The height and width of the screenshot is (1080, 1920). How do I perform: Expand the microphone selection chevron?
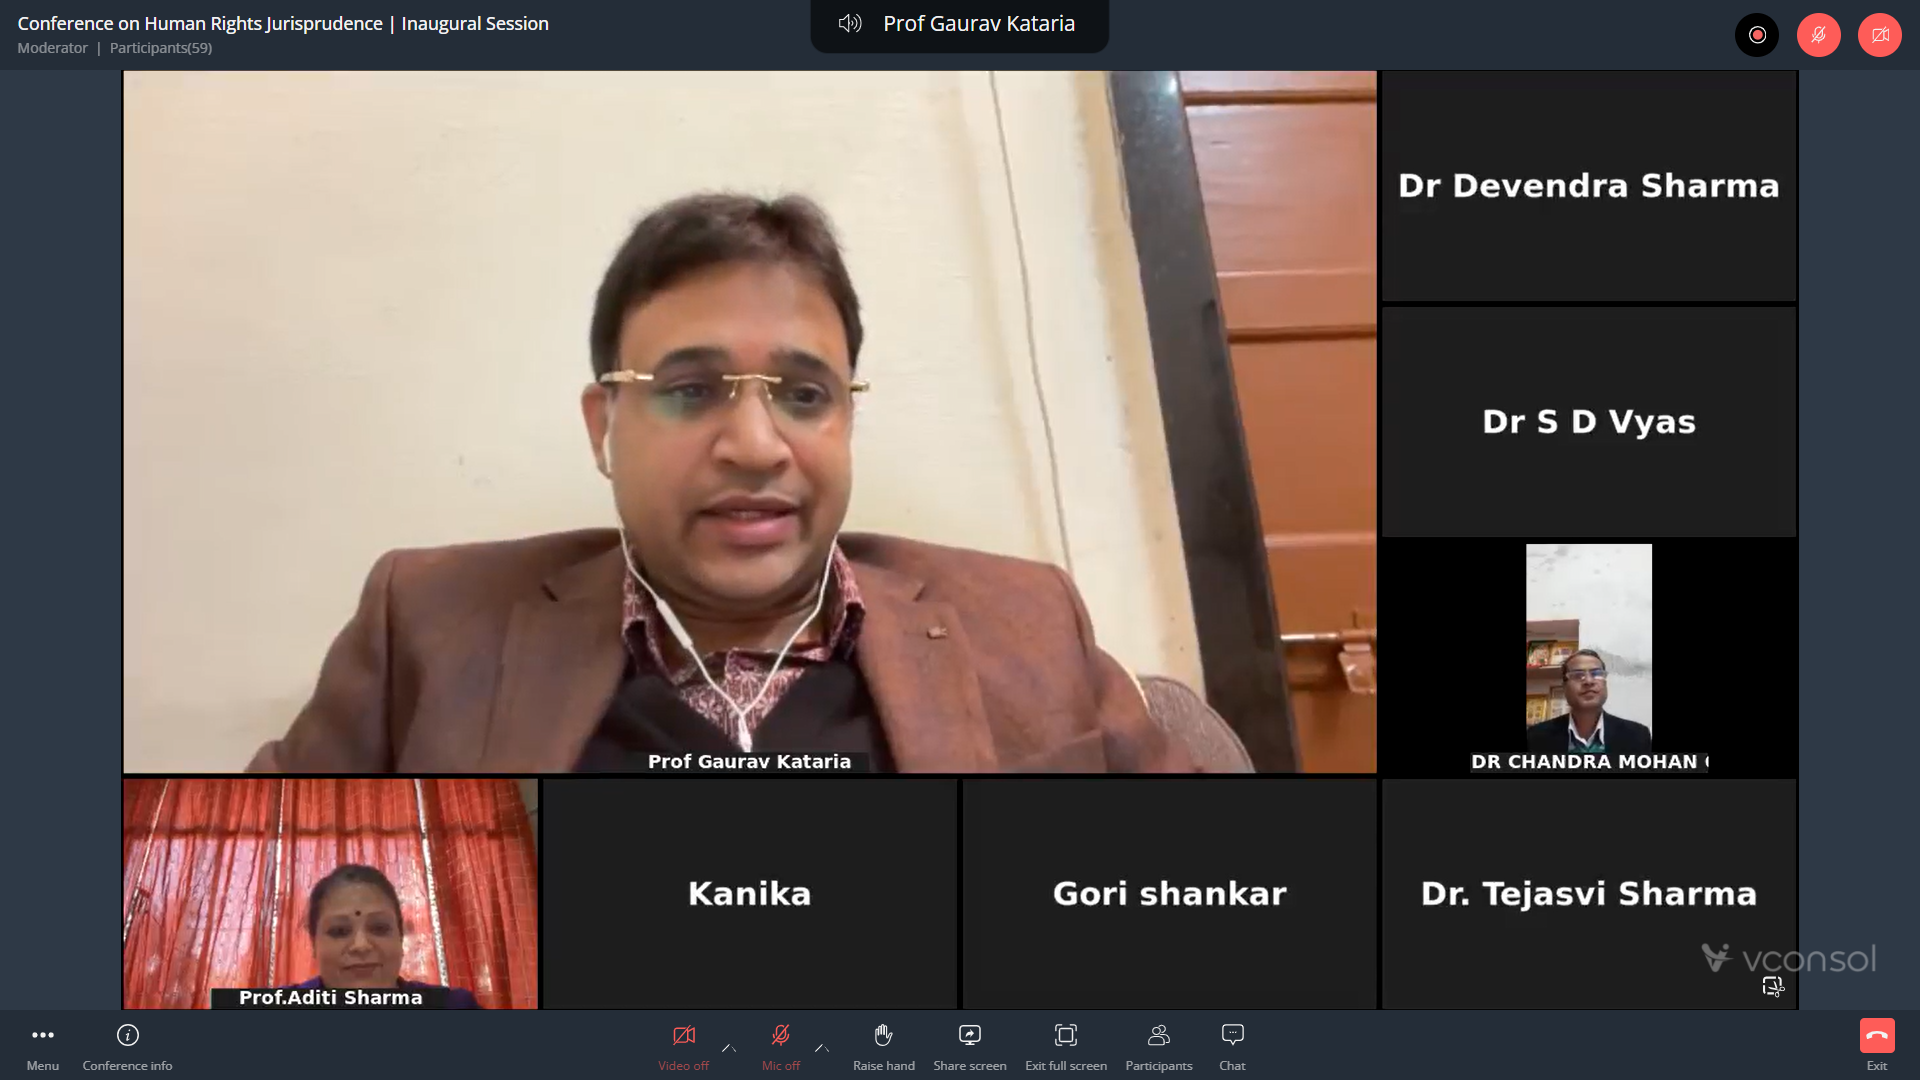[823, 1050]
